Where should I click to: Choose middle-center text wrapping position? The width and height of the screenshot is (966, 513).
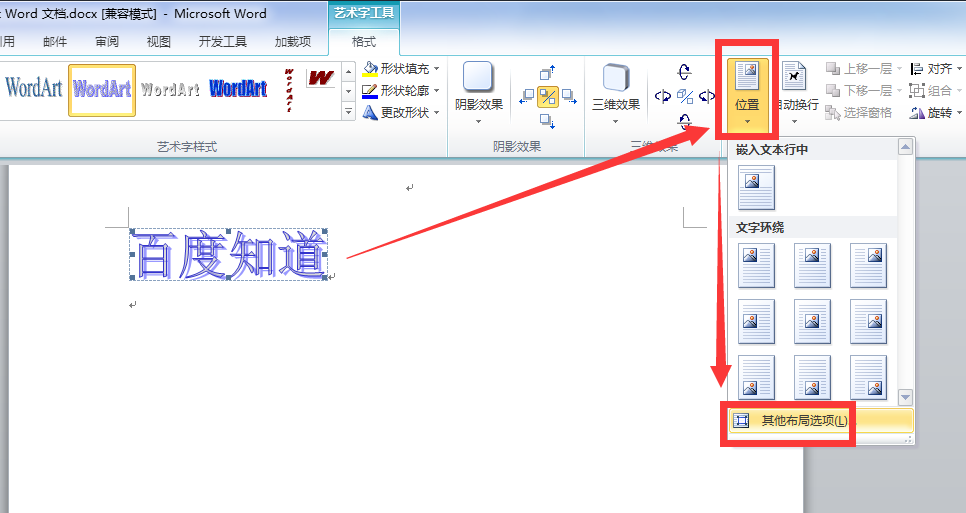[x=812, y=321]
